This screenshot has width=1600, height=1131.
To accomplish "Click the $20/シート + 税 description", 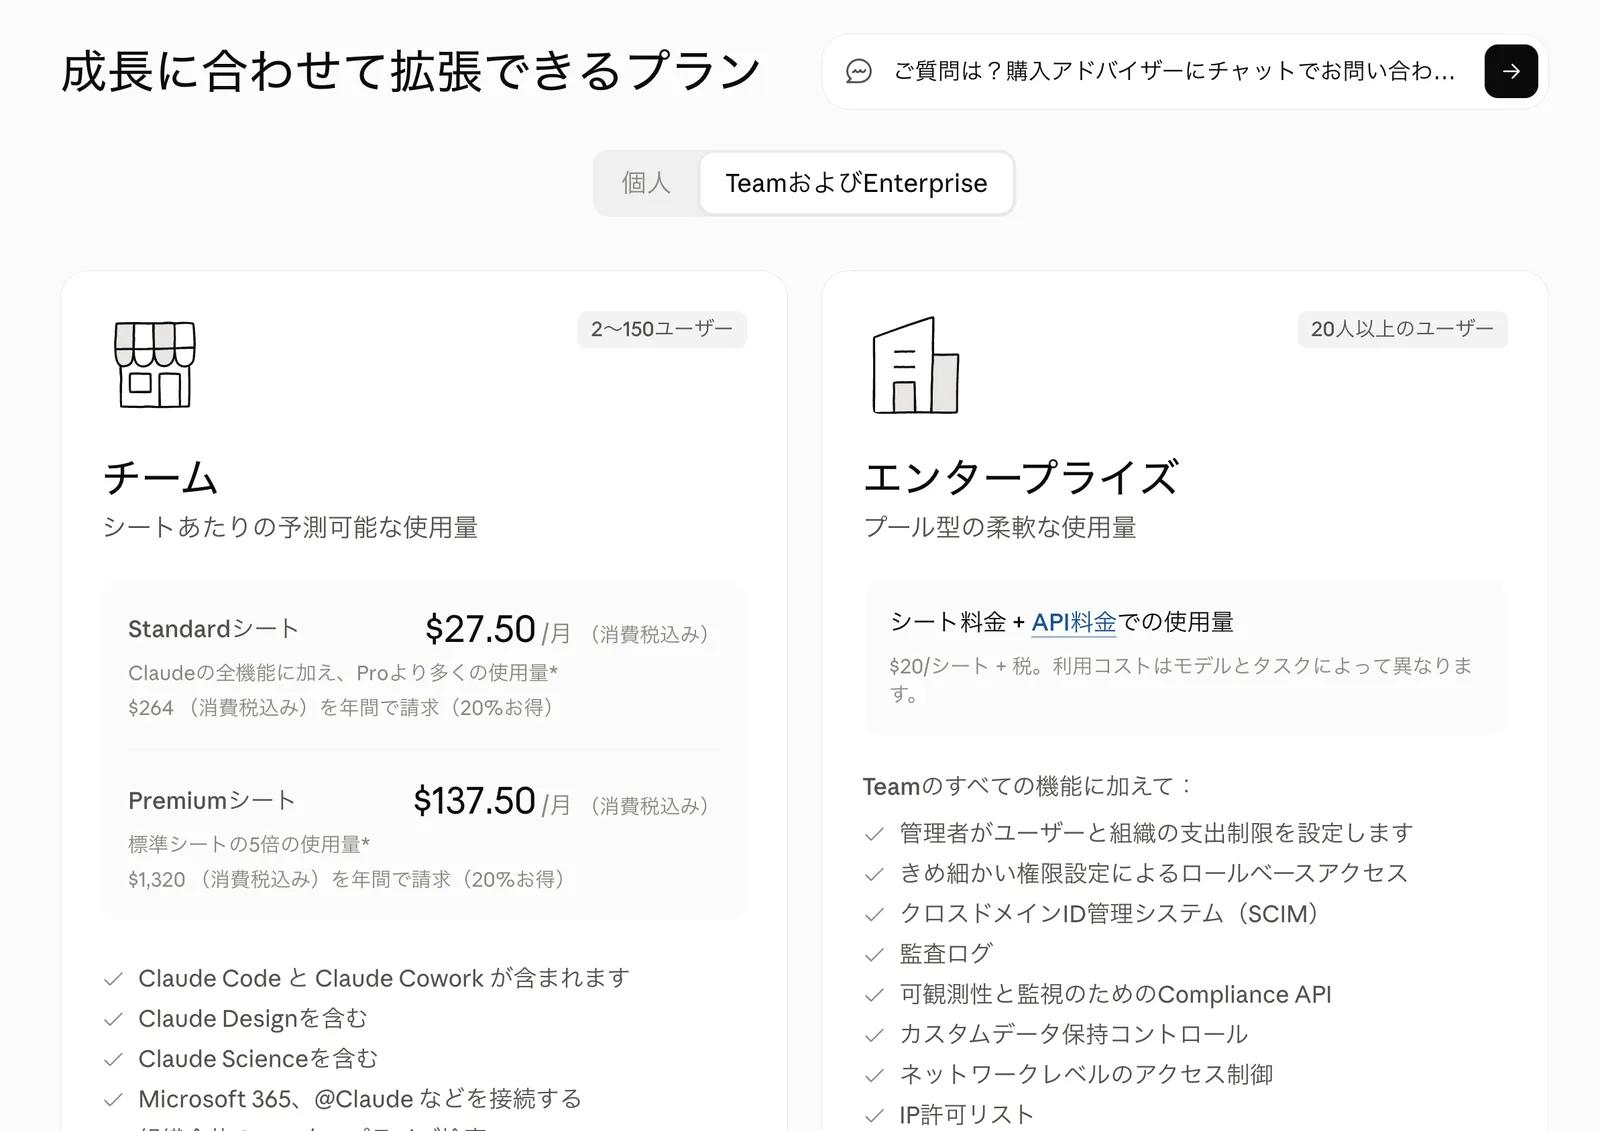I will click(1181, 680).
